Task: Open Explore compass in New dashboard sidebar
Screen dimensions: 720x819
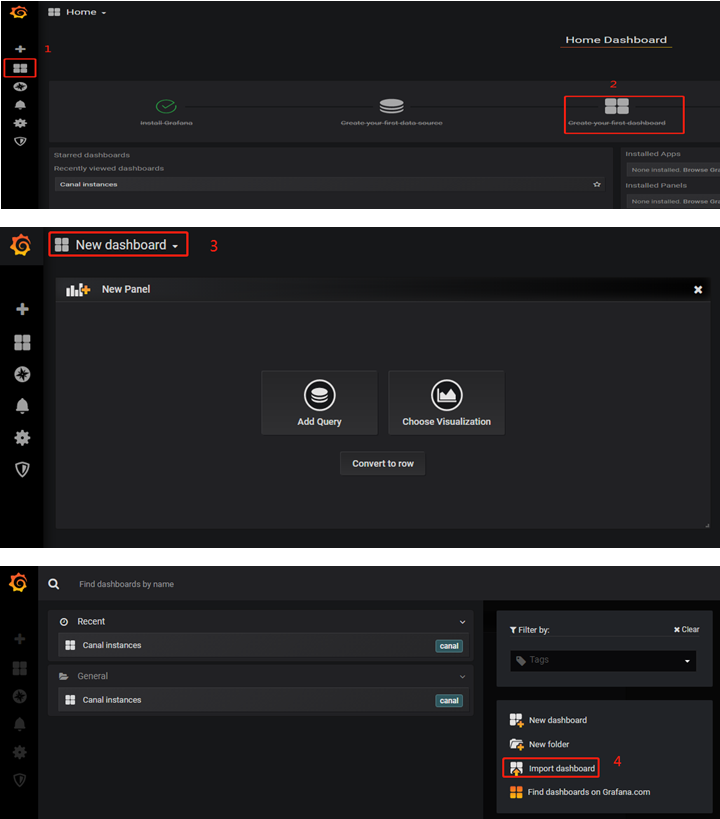Action: coord(22,375)
